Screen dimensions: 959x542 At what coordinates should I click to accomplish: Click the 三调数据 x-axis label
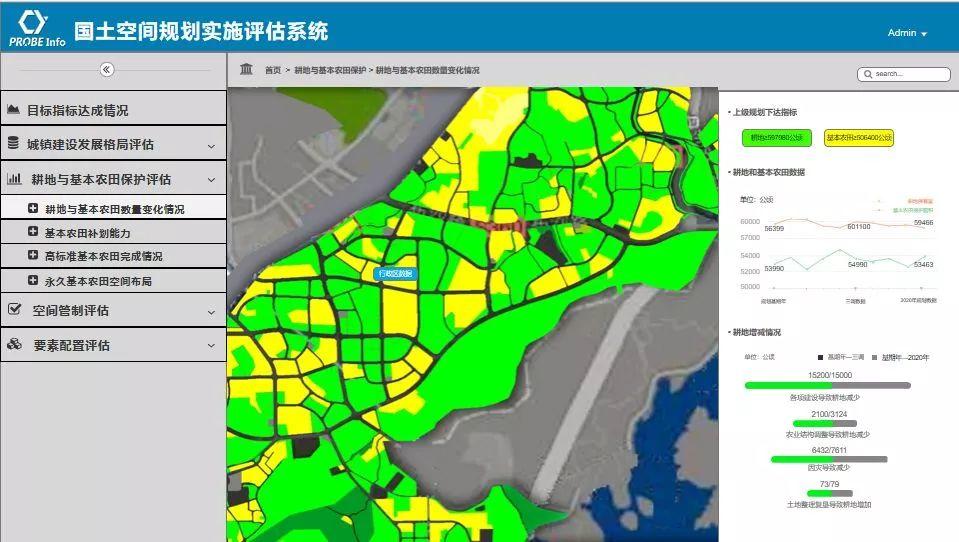click(855, 301)
